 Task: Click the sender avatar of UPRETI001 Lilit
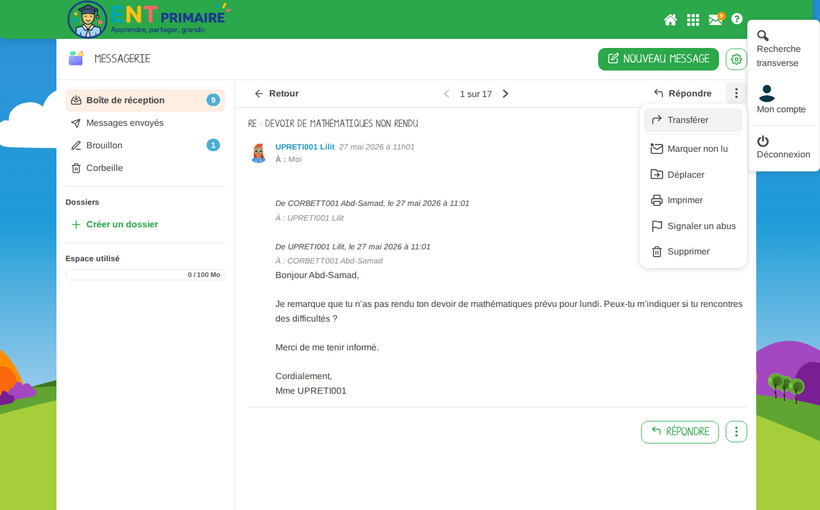pyautogui.click(x=258, y=153)
